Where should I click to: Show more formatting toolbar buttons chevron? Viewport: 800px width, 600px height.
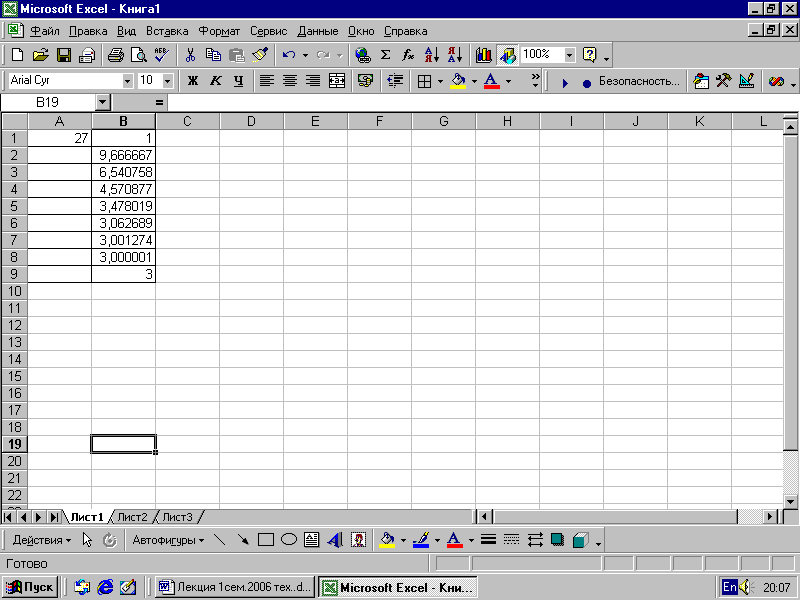point(535,81)
